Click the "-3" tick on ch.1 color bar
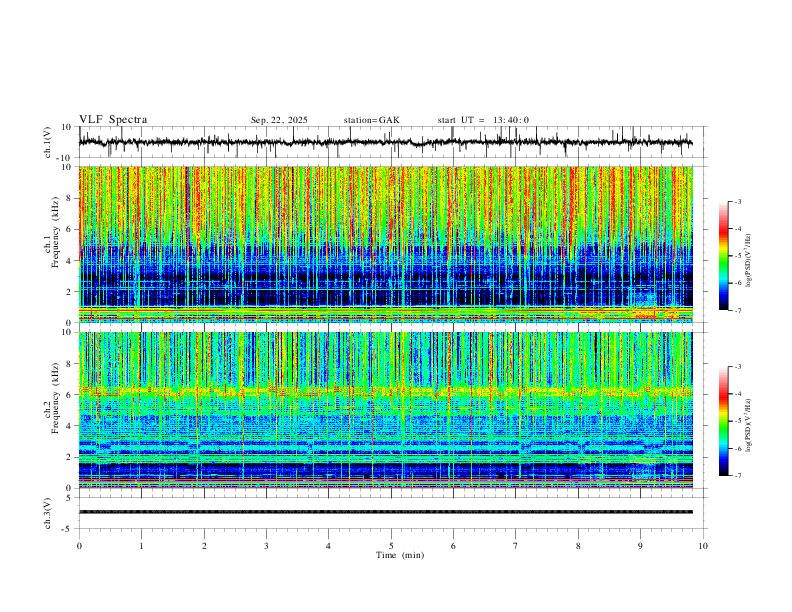792x612 pixels. point(737,202)
